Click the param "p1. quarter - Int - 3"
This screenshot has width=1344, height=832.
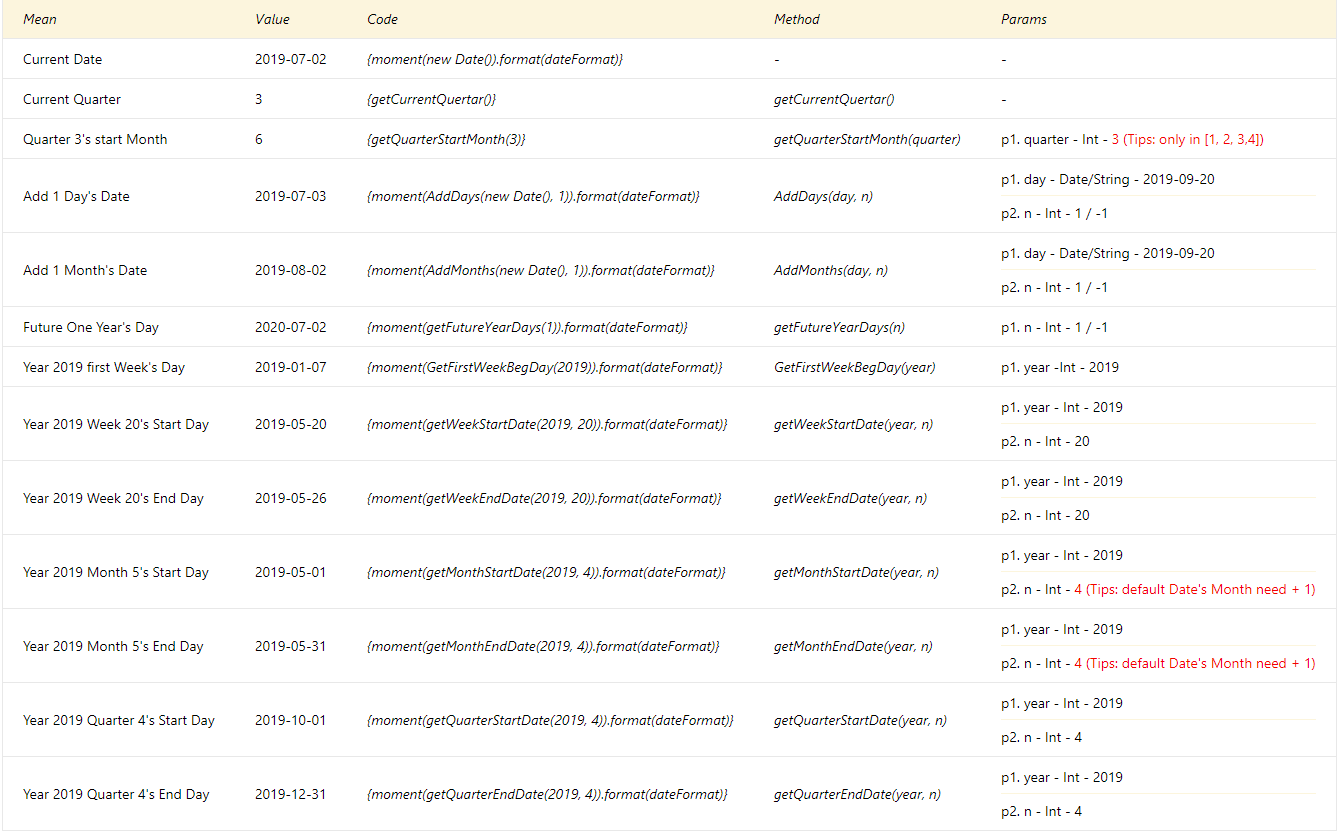click(x=1060, y=139)
